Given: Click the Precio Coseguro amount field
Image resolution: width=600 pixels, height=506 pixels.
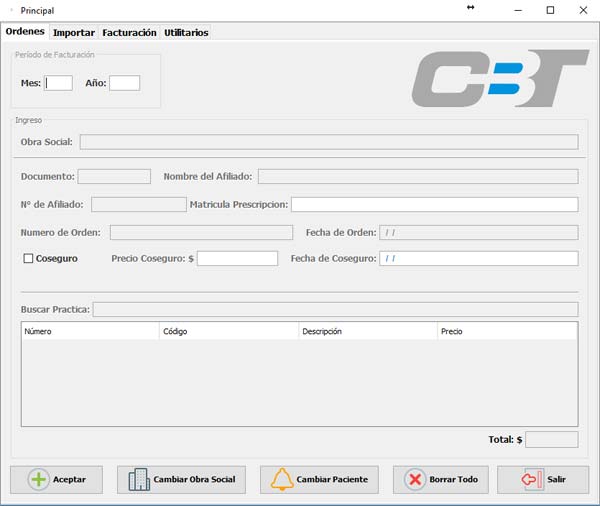Looking at the screenshot, I should pos(237,258).
